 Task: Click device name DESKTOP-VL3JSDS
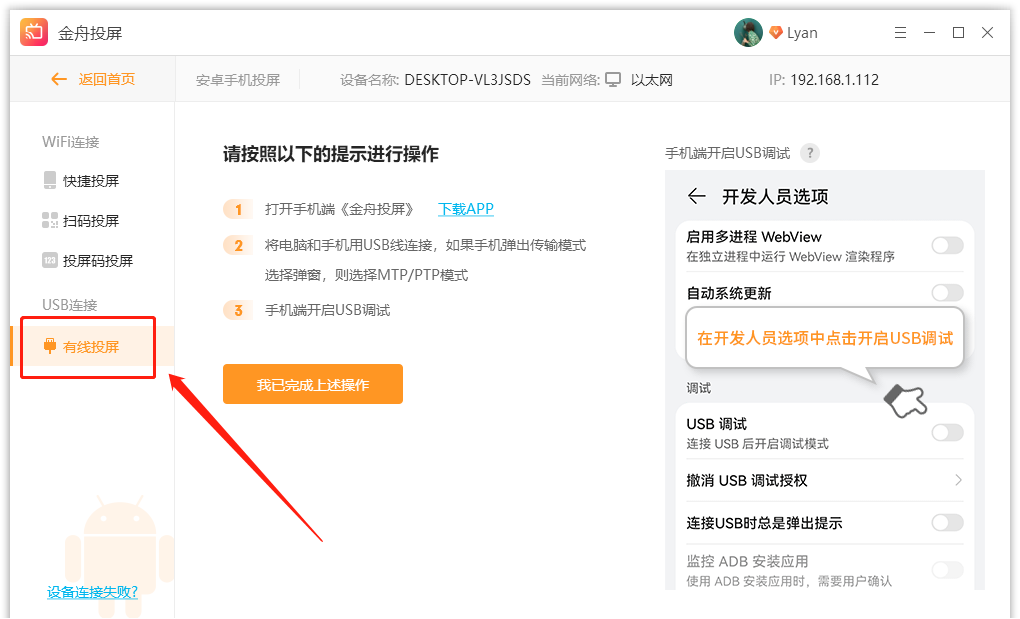tap(468, 79)
